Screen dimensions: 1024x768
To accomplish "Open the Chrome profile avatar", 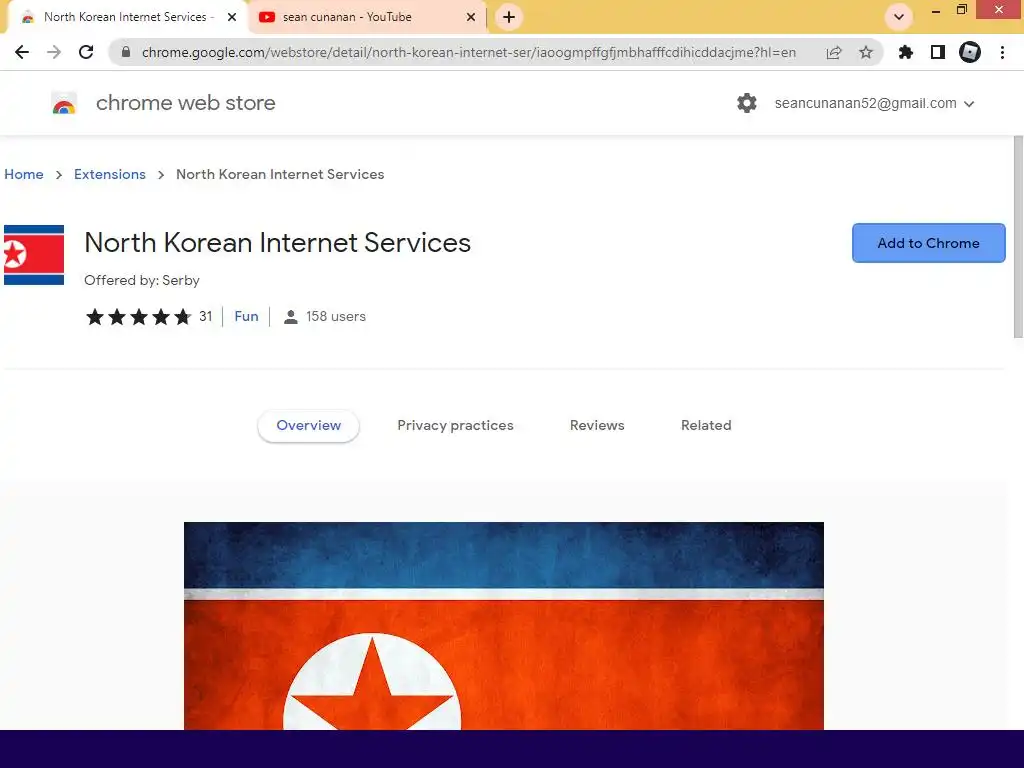I will 970,52.
